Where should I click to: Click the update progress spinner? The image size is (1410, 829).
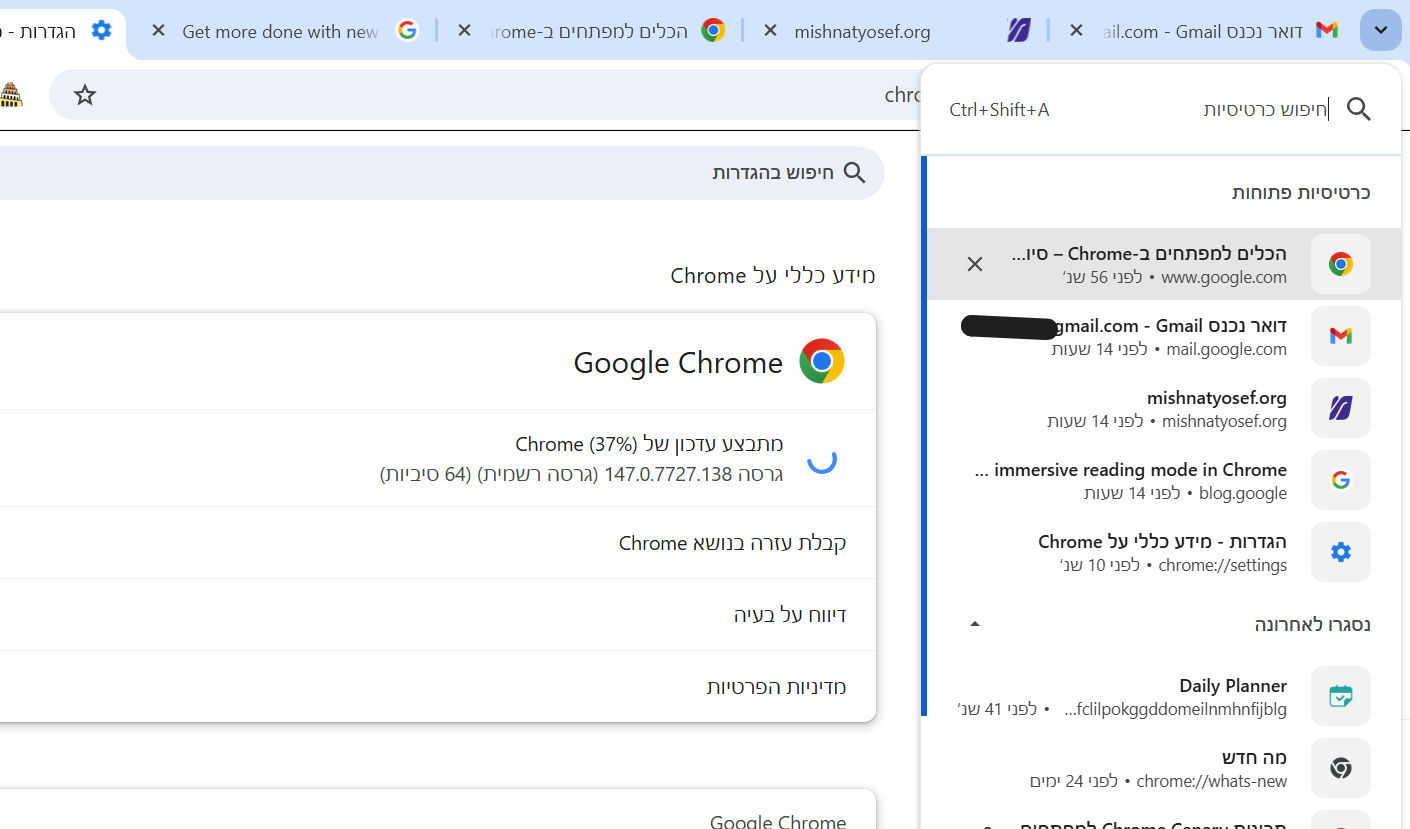pos(822,459)
